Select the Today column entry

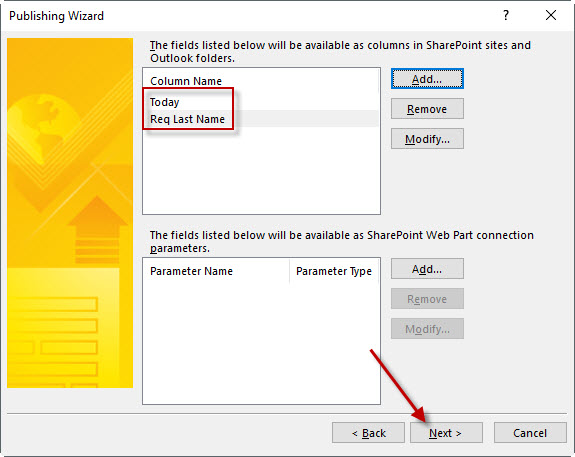[164, 102]
